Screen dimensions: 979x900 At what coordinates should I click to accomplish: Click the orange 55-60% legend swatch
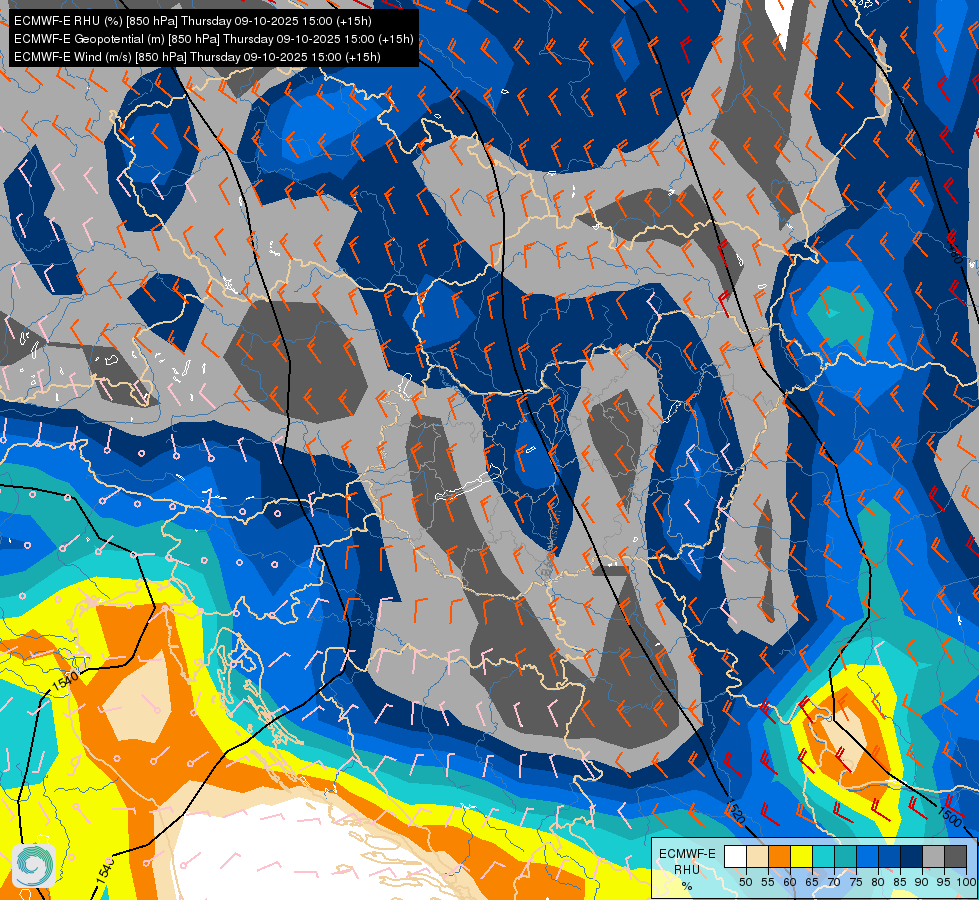(x=780, y=856)
